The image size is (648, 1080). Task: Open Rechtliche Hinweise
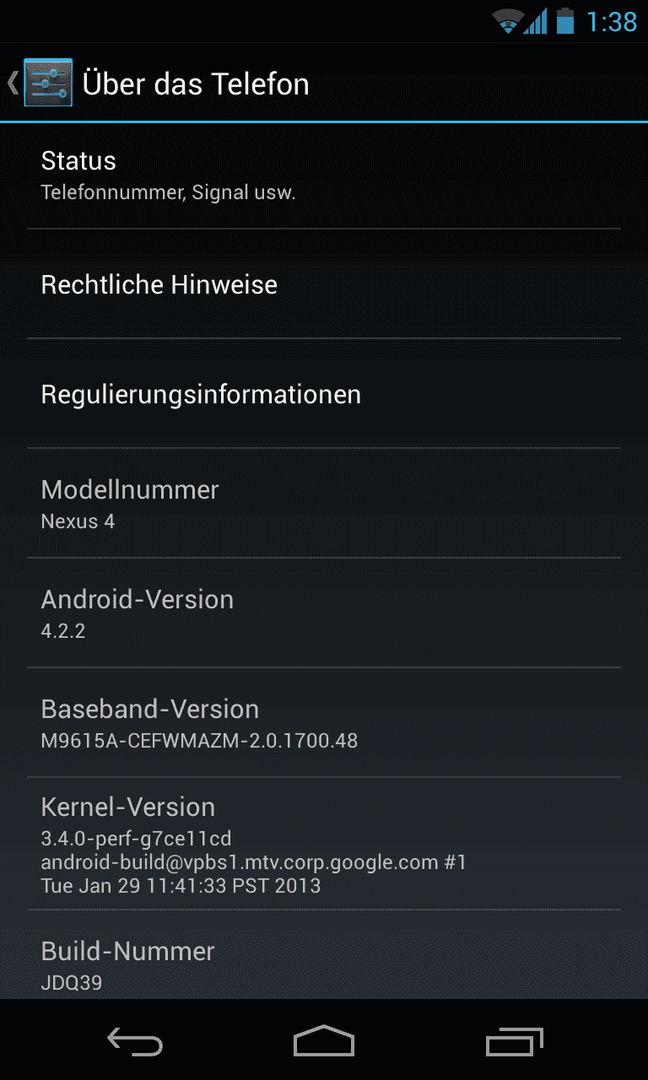[x=324, y=284]
